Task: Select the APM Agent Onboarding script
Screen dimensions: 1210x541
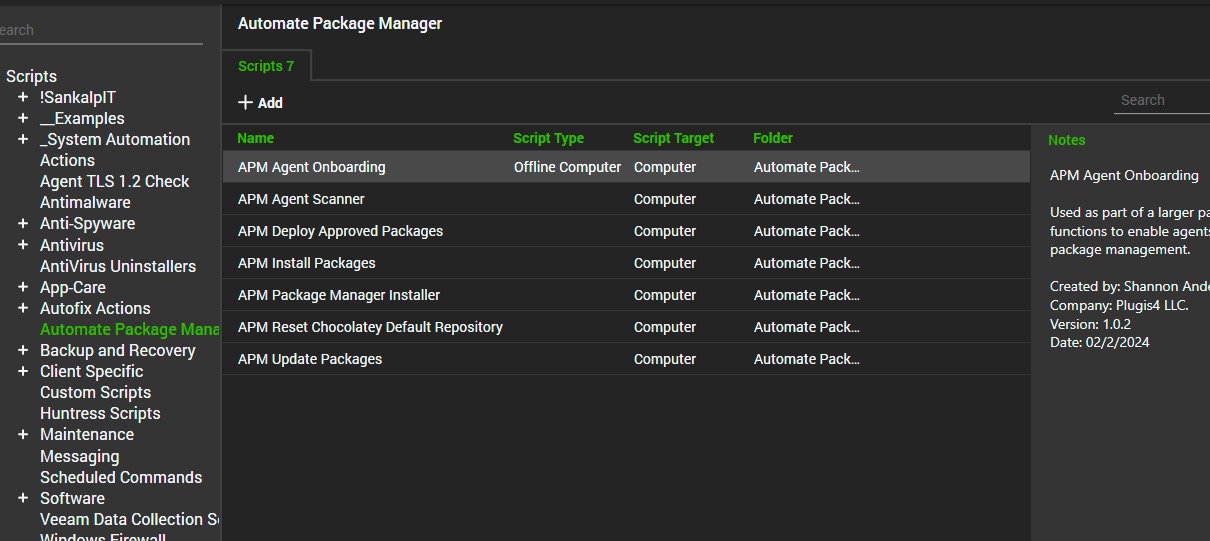Action: (626, 167)
